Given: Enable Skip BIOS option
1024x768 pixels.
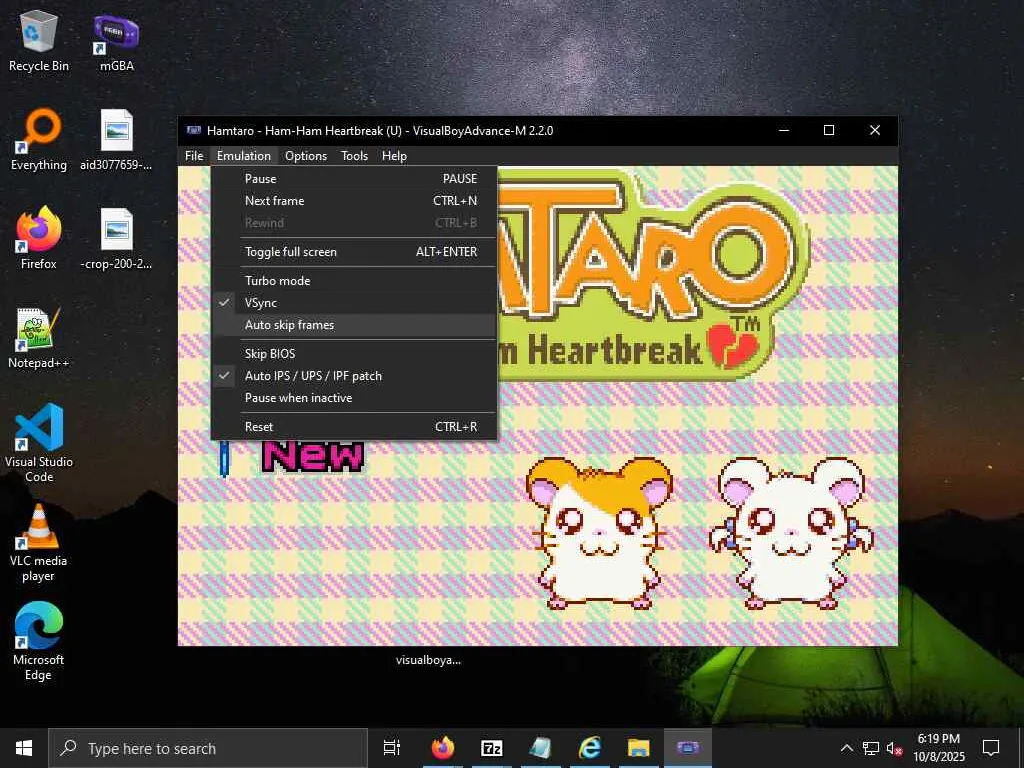Looking at the screenshot, I should 353,353.
